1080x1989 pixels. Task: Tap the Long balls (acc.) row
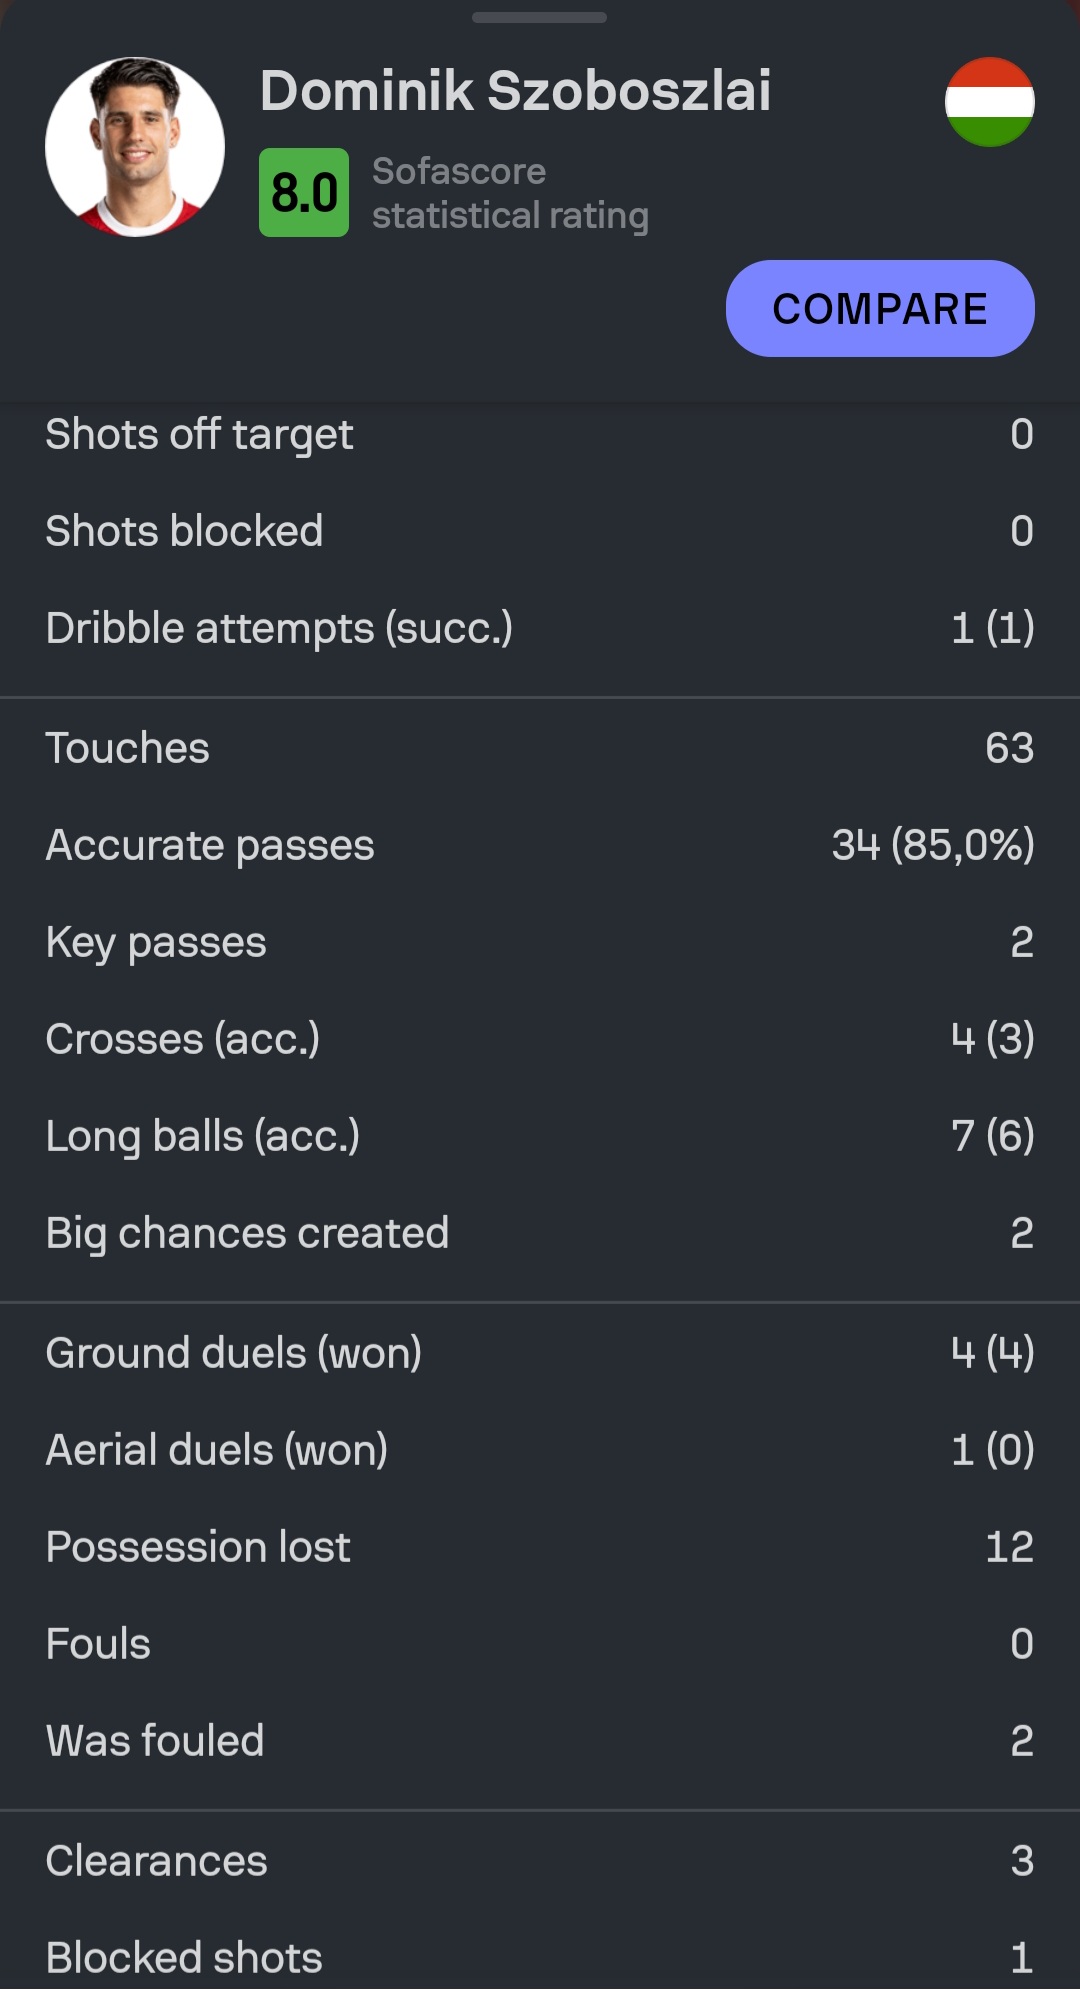540,1136
